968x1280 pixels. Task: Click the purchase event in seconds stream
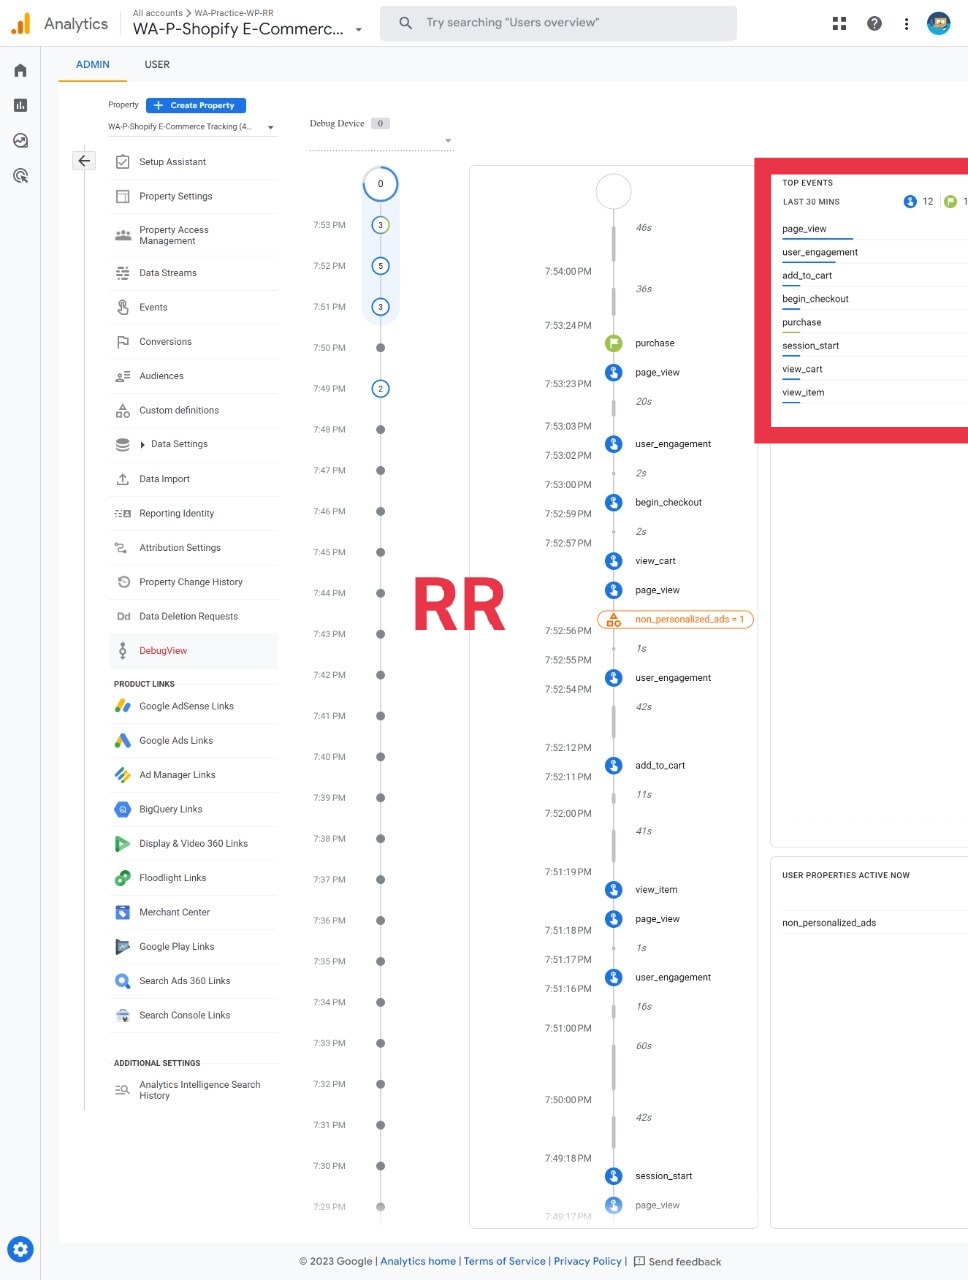[654, 343]
